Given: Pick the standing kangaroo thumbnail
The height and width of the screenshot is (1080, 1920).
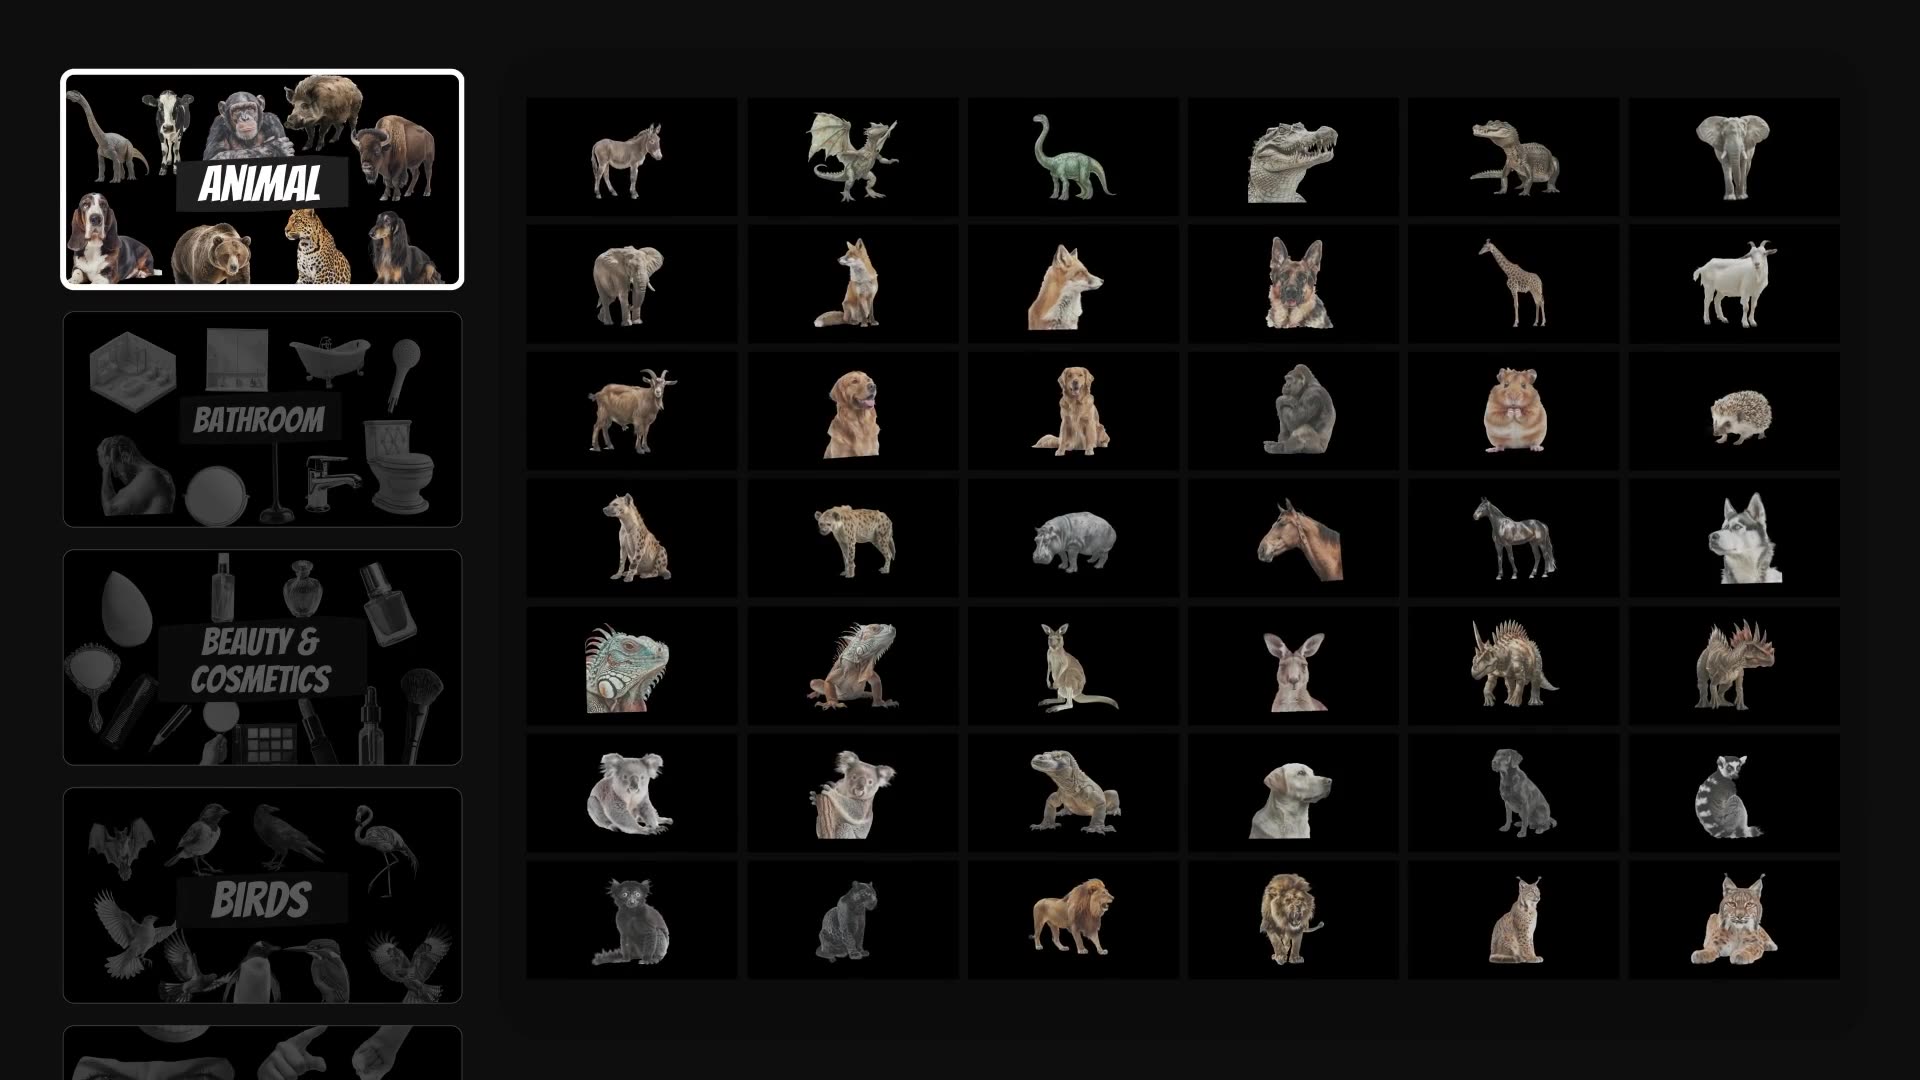Looking at the screenshot, I should pyautogui.click(x=1073, y=666).
